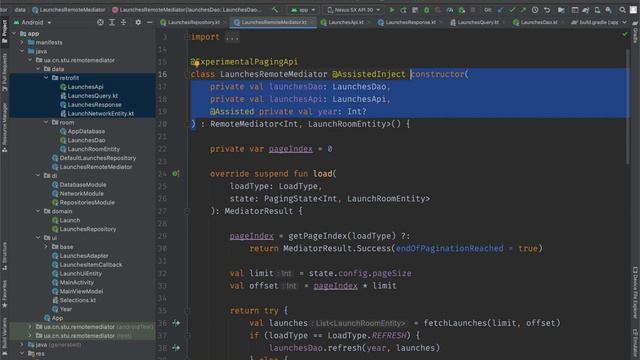Image resolution: width=640 pixels, height=360 pixels.
Task: Open Structure side tool window
Action: point(4,256)
